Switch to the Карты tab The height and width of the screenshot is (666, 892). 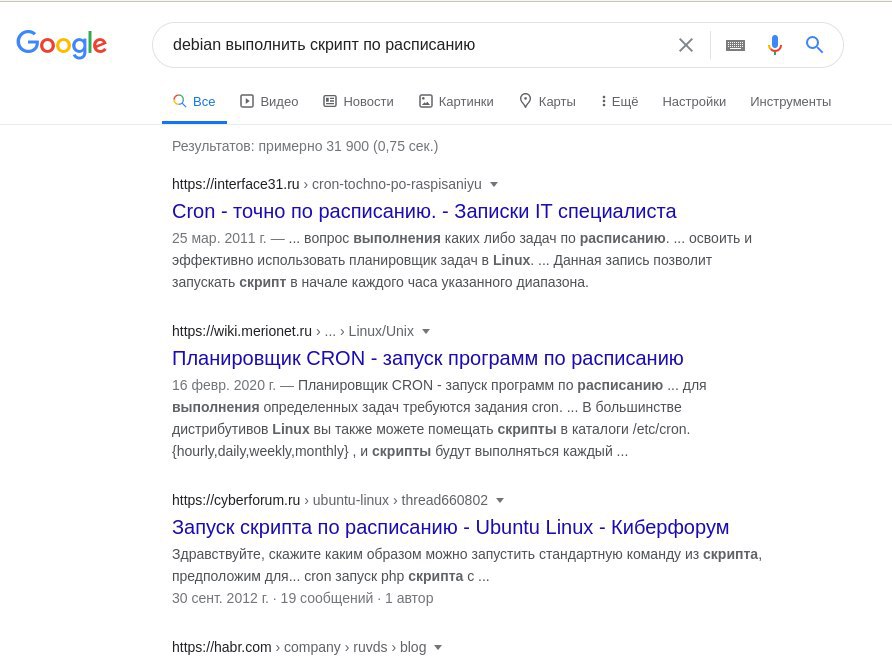pos(547,101)
